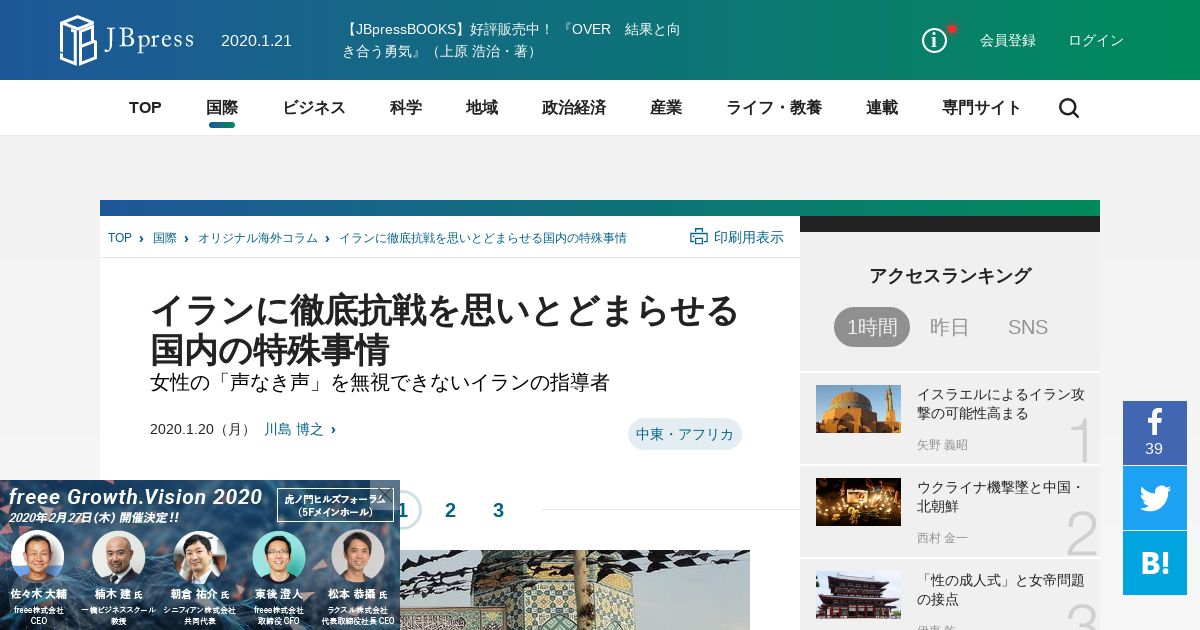The image size is (1200, 630).
Task: Select 連載 navigation item
Action: [882, 108]
